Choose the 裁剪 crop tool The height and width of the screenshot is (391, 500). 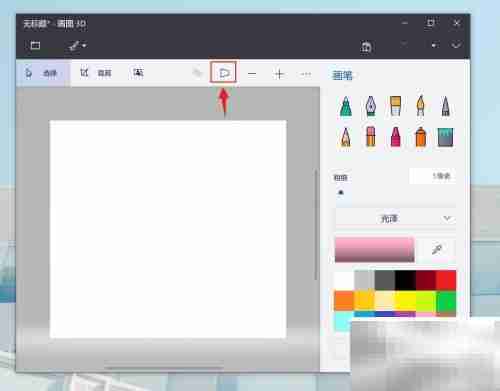[96, 73]
